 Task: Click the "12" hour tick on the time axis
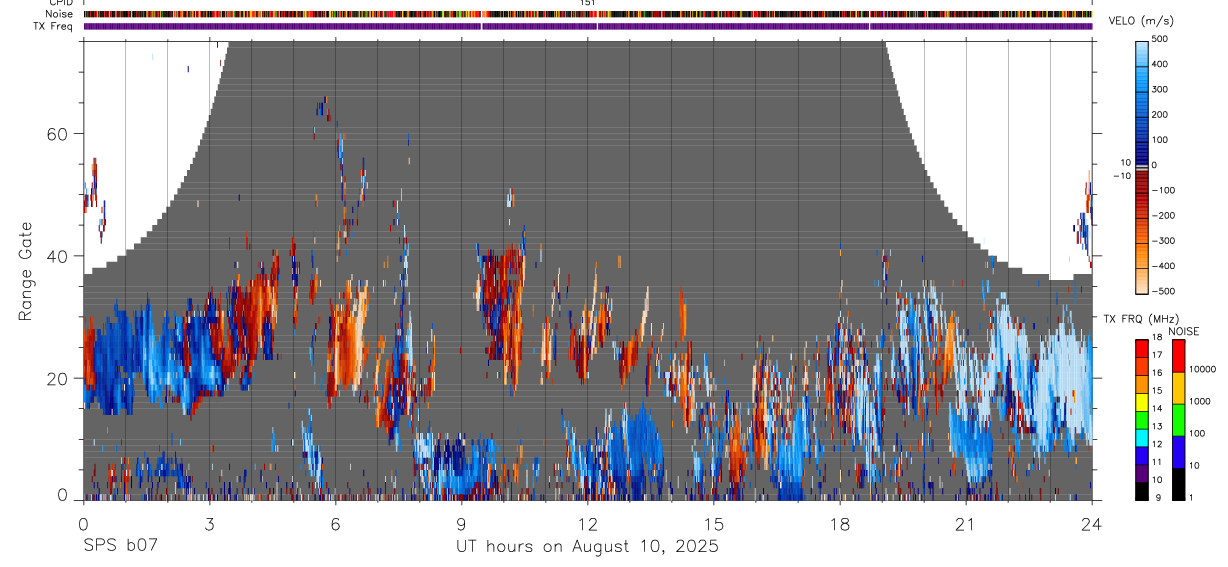click(588, 524)
